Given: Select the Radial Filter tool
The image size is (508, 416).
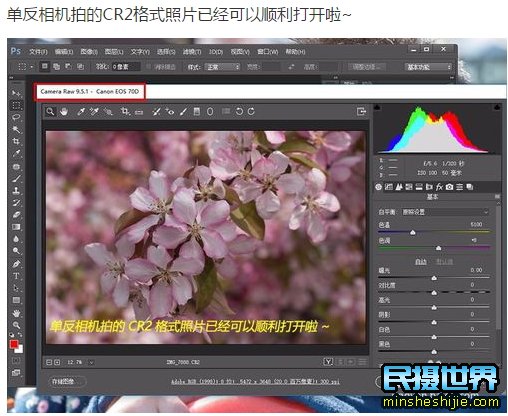Looking at the screenshot, I should click(210, 111).
